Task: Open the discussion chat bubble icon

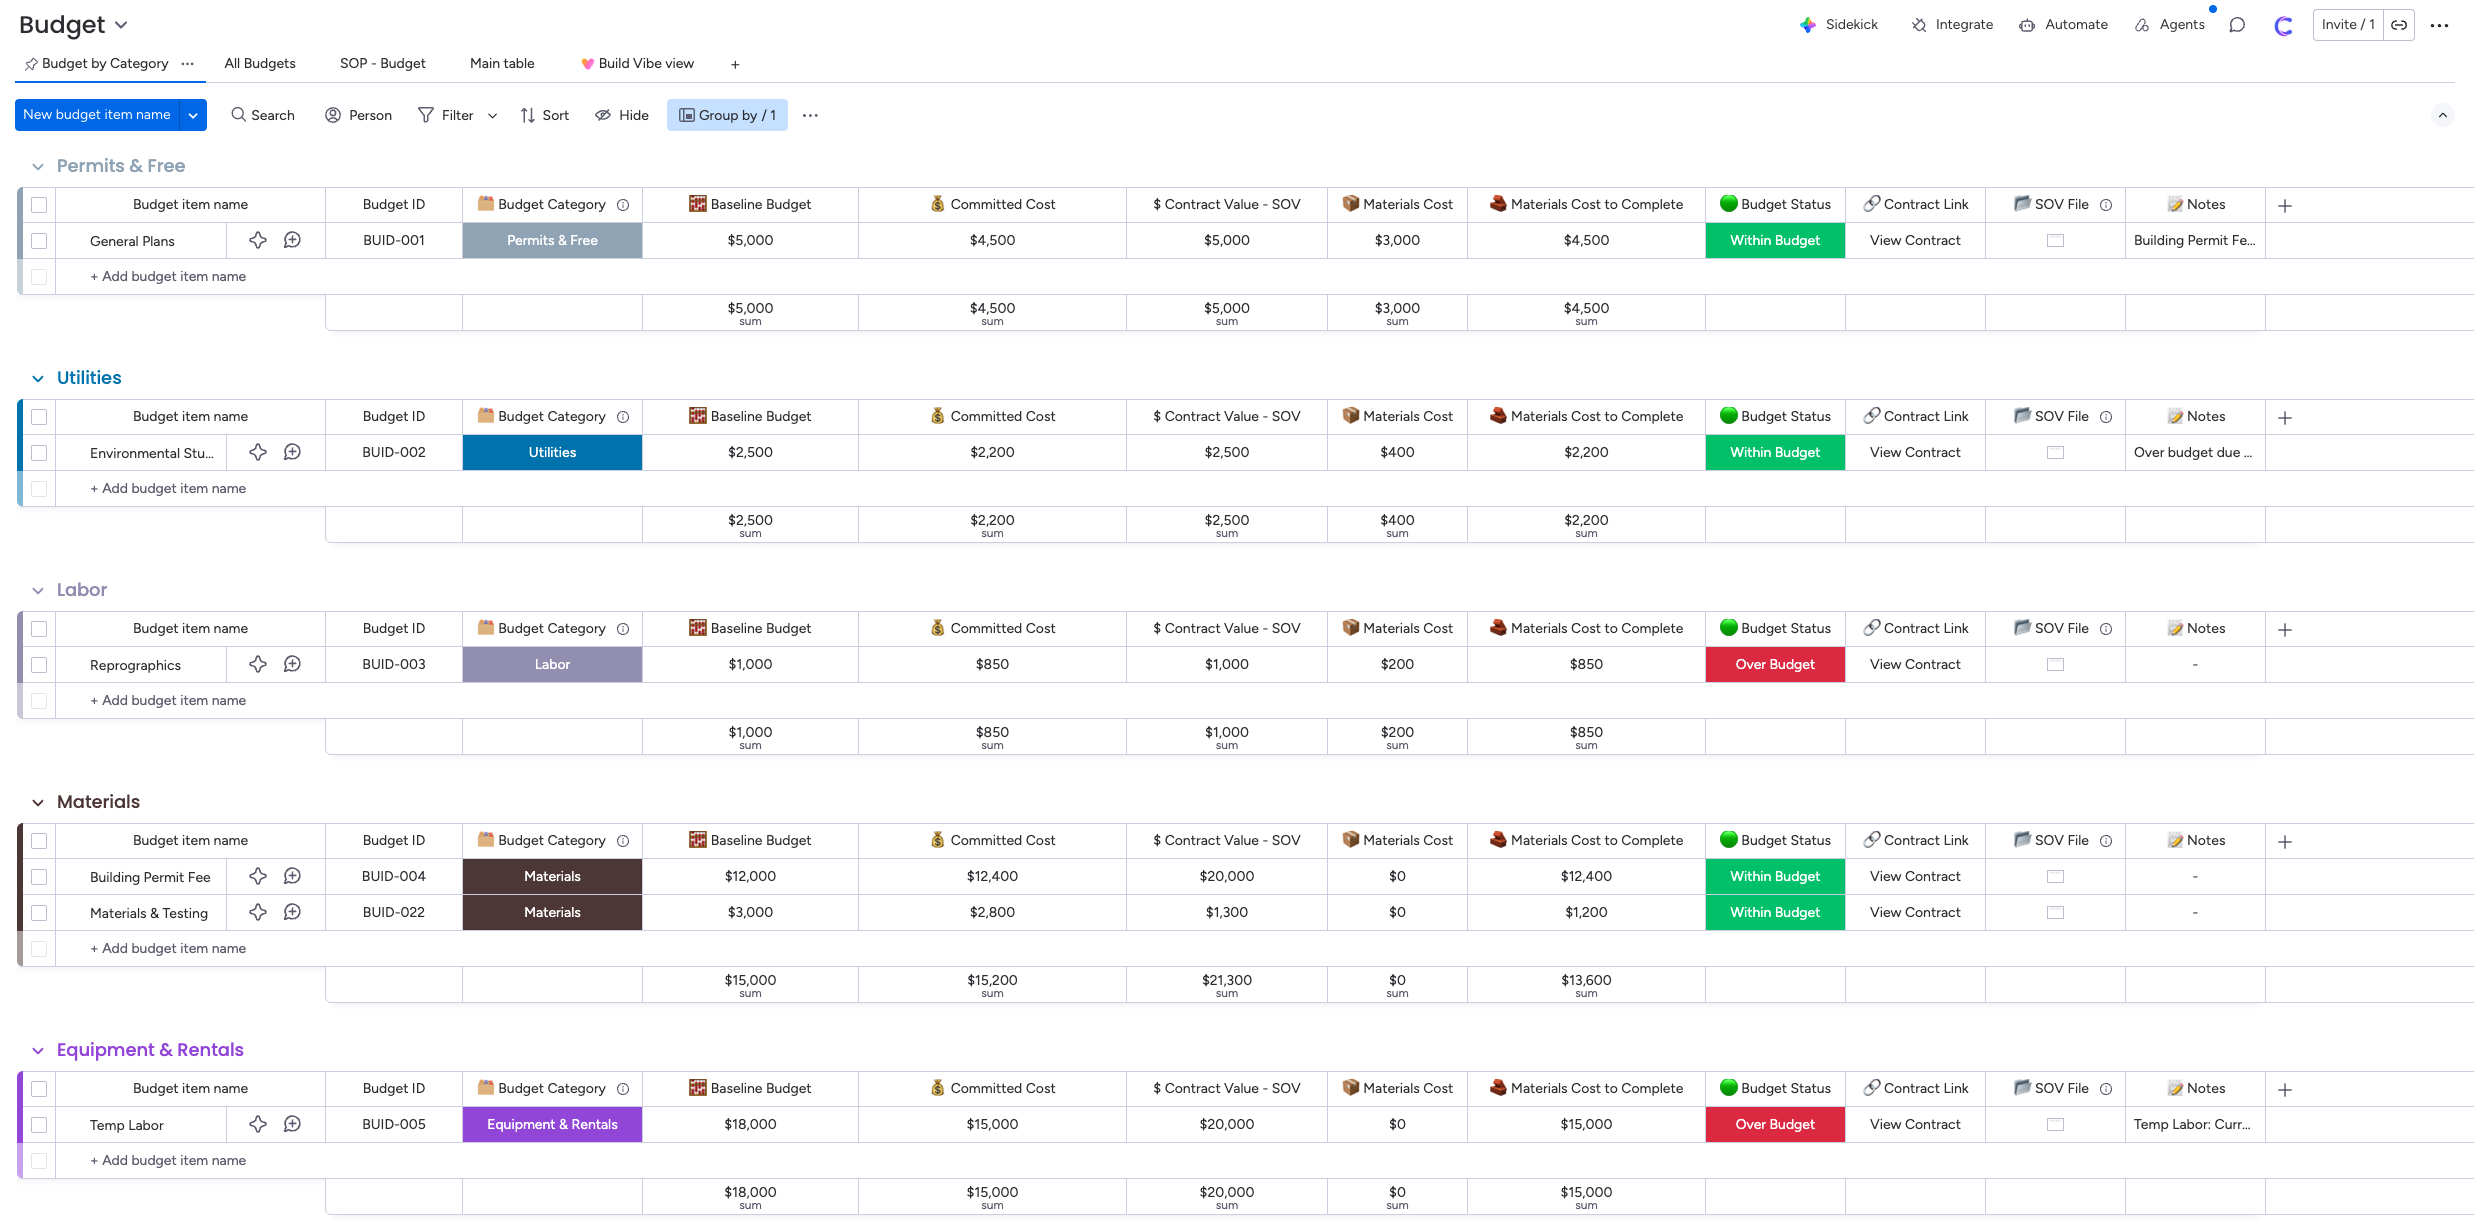Action: pos(2237,25)
